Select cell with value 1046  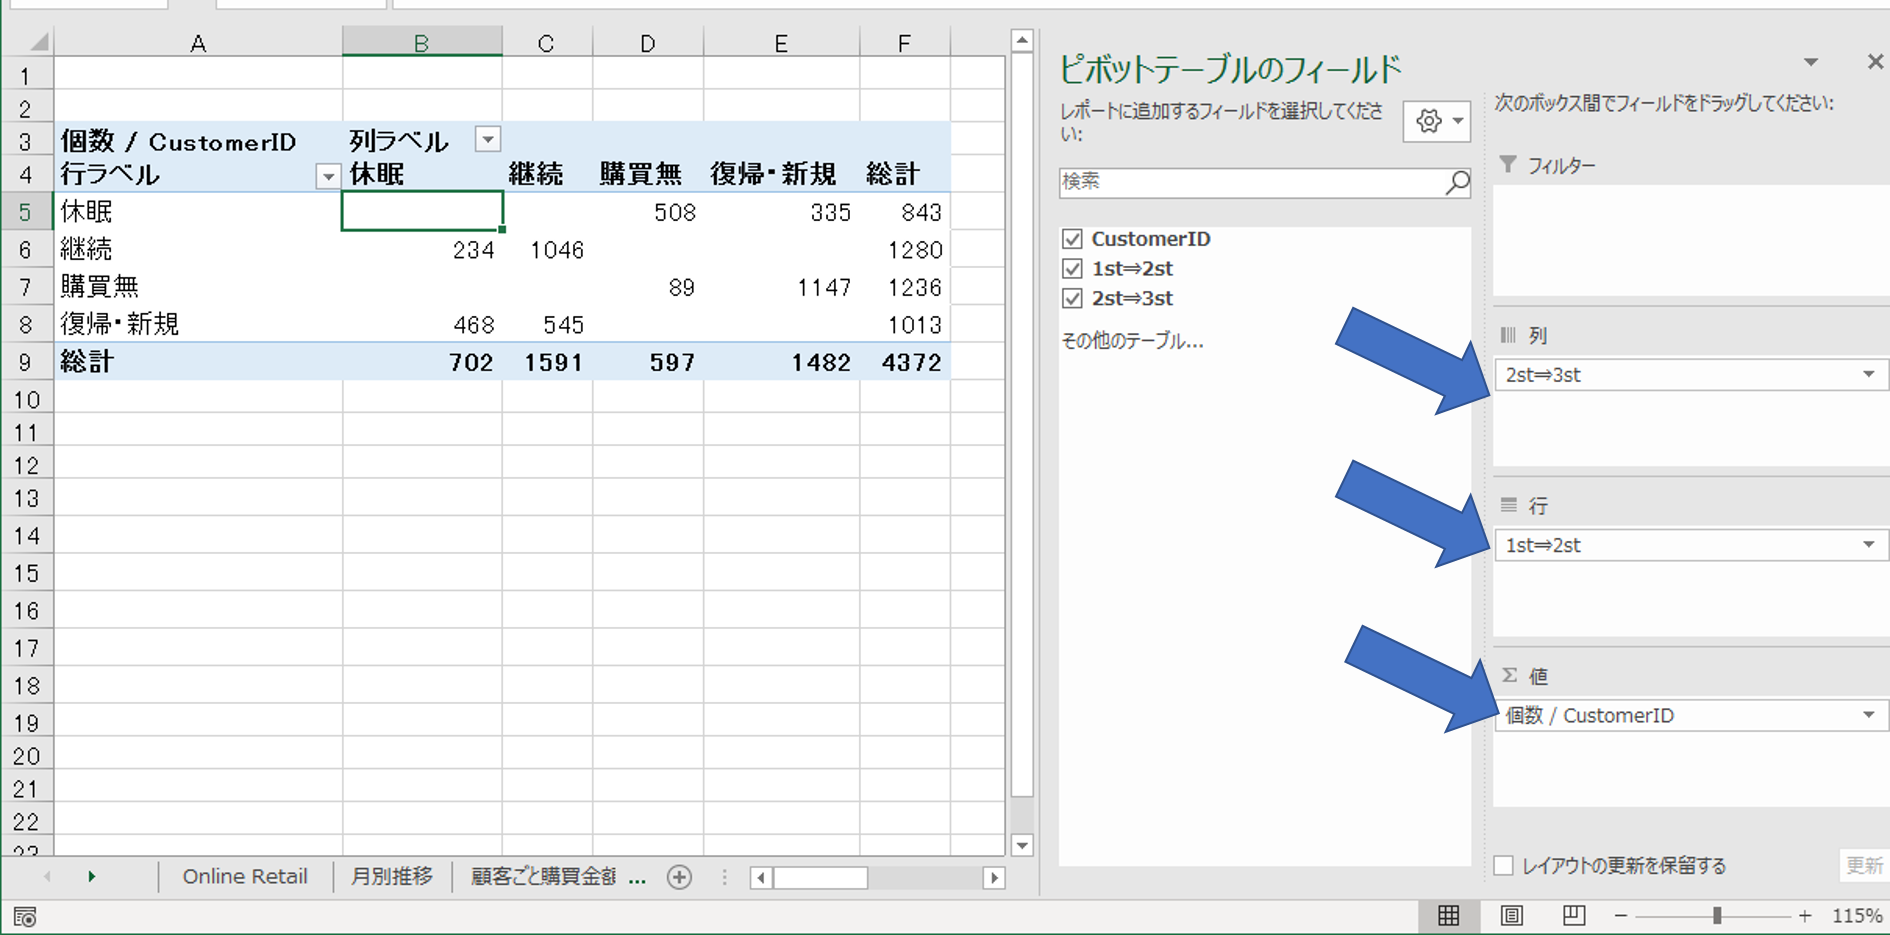pos(547,250)
